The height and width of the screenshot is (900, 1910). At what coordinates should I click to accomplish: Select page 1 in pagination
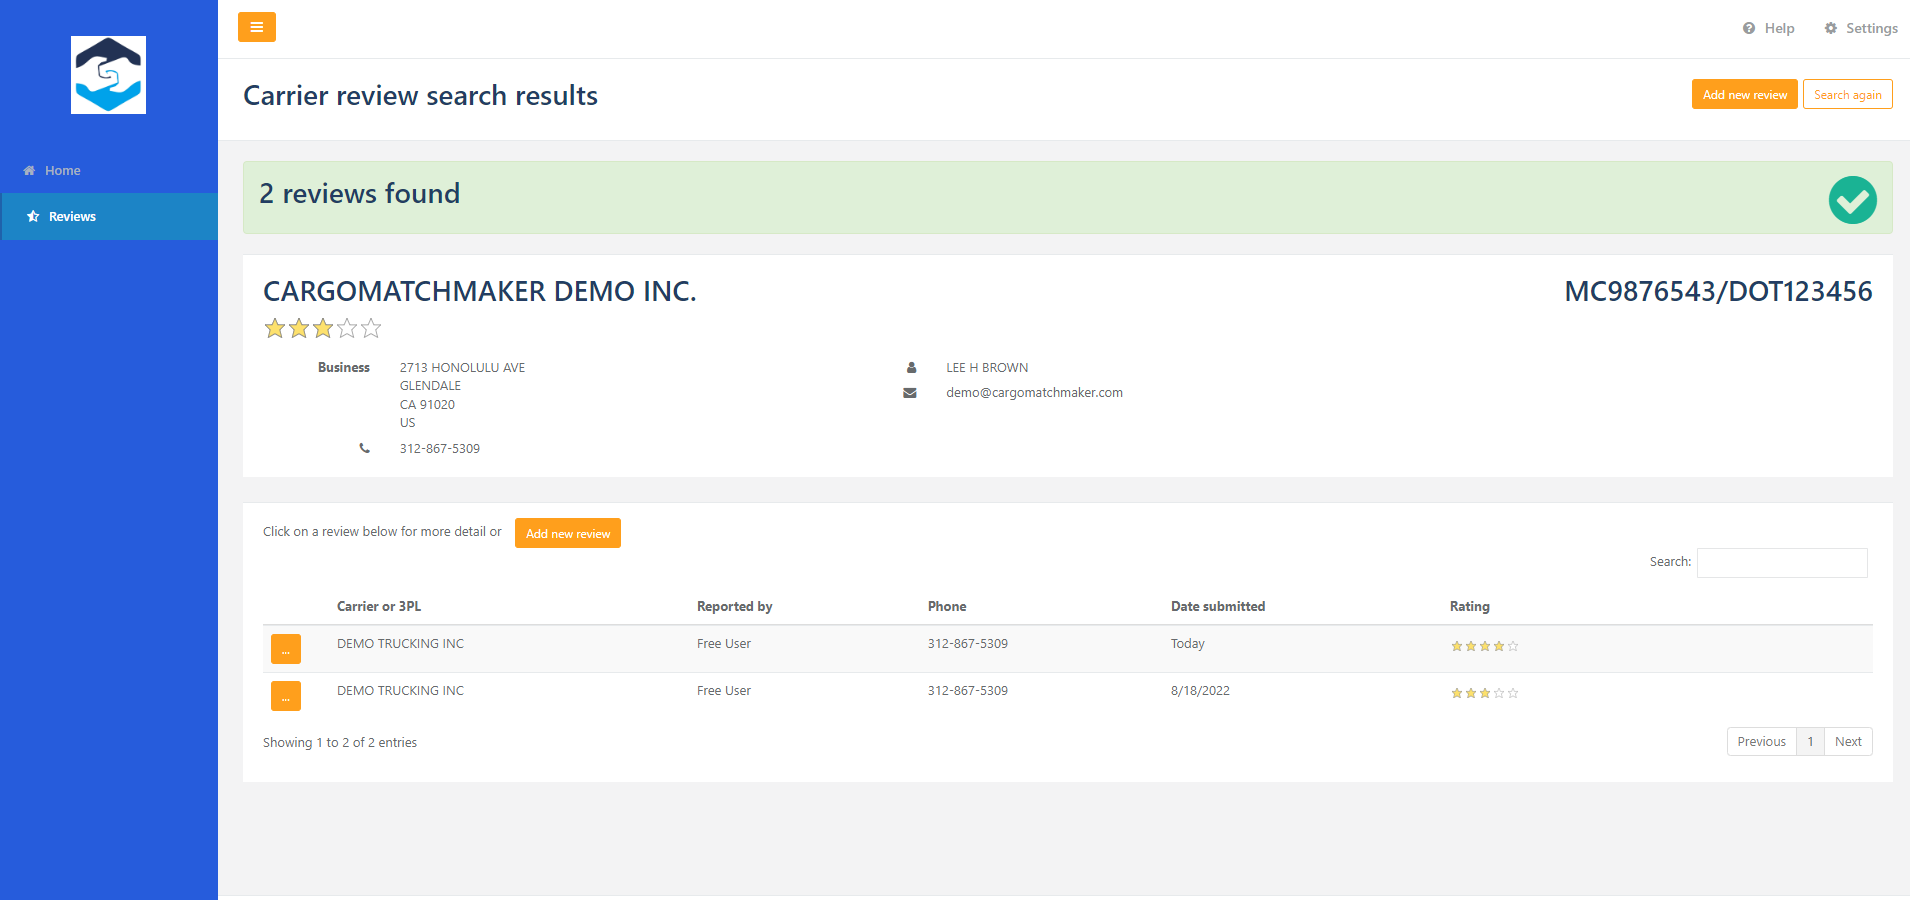point(1810,742)
